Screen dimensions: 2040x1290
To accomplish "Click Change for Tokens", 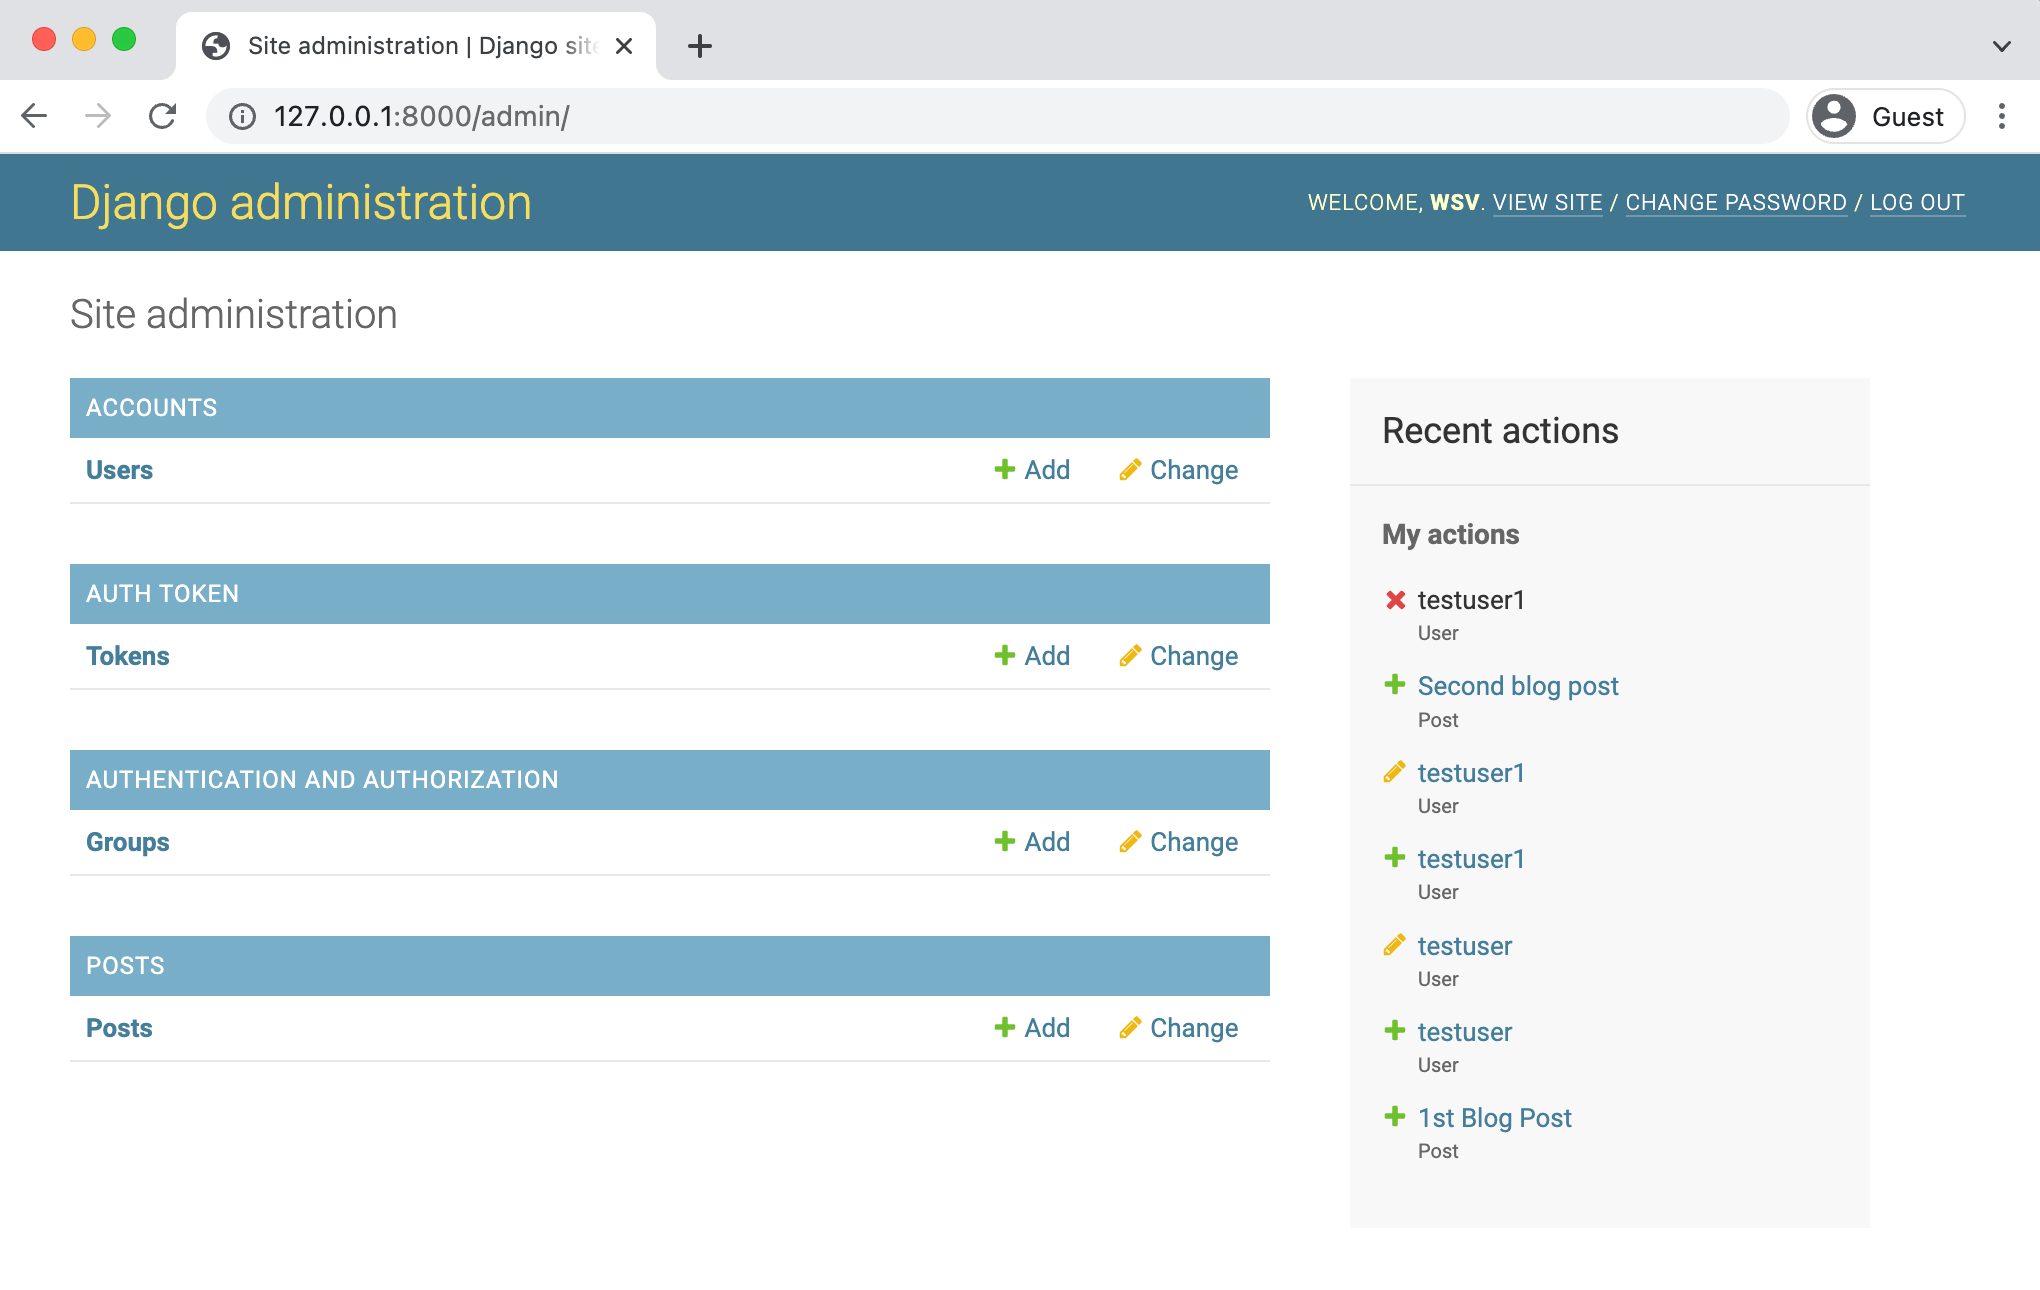I will (x=1178, y=656).
